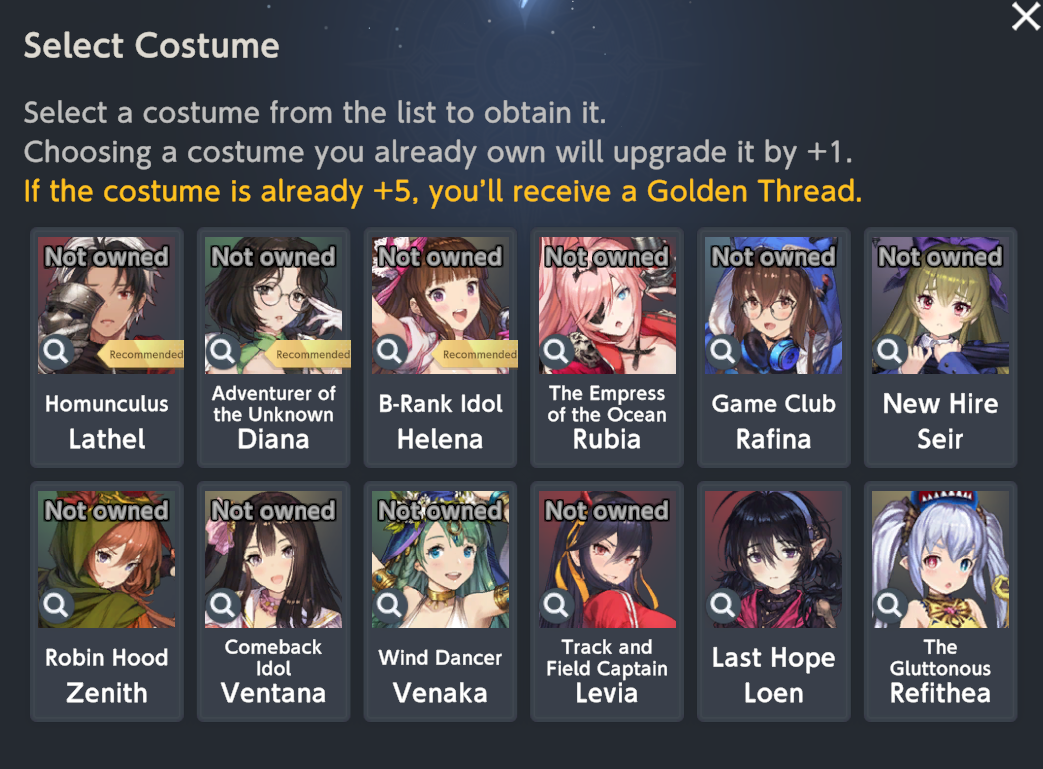Click magnifier icon on B-Rank Idol Helena
The width and height of the screenshot is (1043, 769).
(x=389, y=351)
